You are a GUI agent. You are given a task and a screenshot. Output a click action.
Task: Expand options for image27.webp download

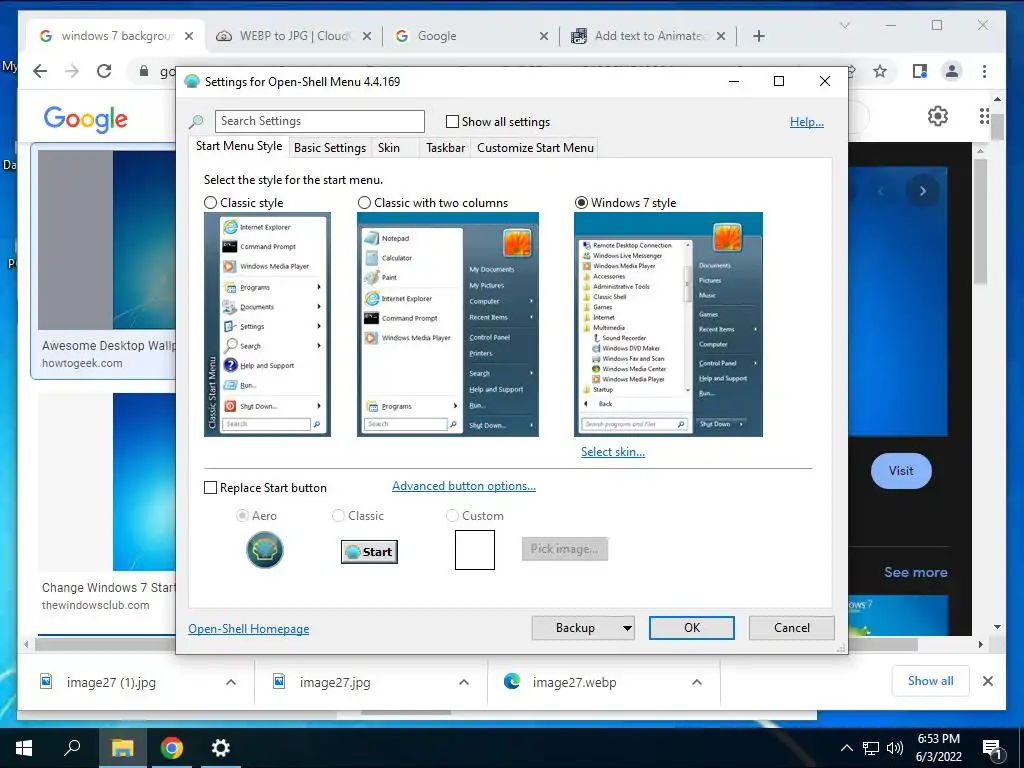pos(697,682)
